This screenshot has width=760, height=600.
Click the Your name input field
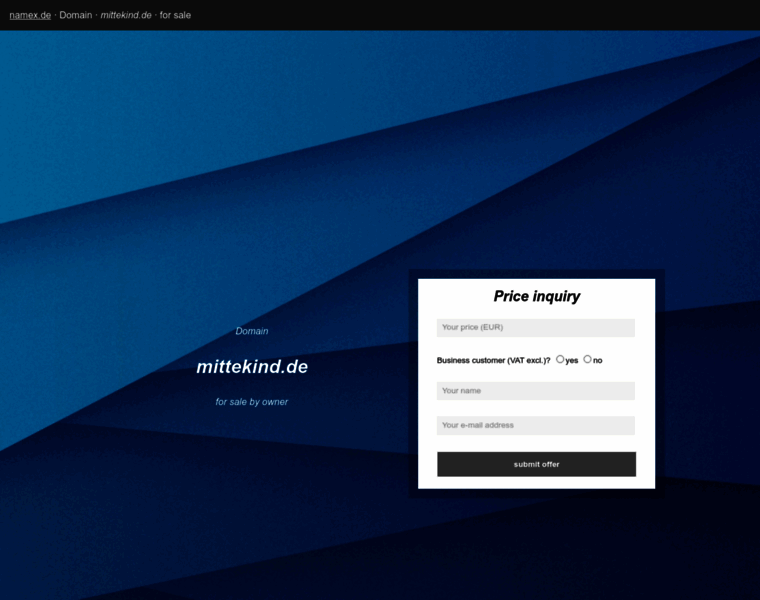536,391
